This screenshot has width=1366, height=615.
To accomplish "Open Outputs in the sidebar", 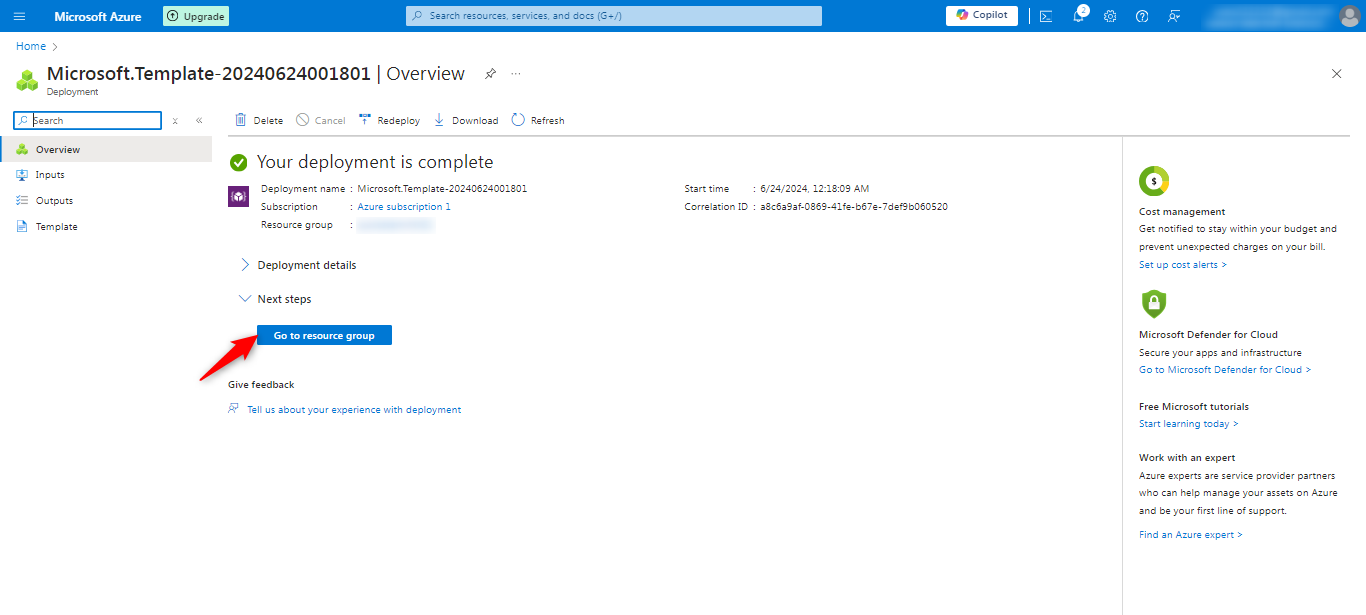I will click(x=106, y=201).
